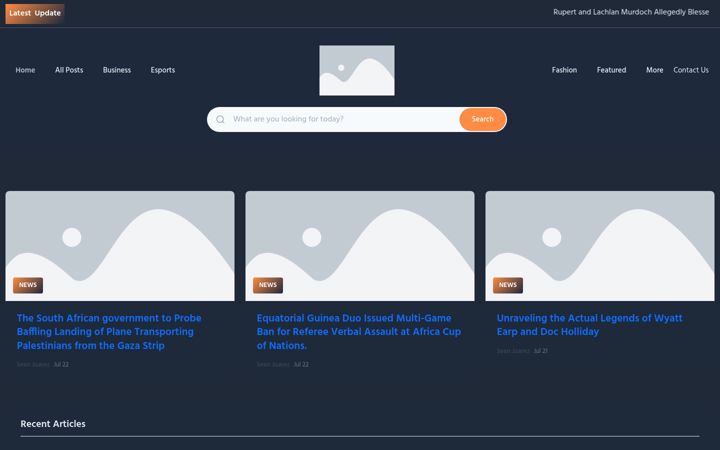Click the Jul 21 date under Wyatt Earp article
The image size is (720, 450).
point(540,351)
